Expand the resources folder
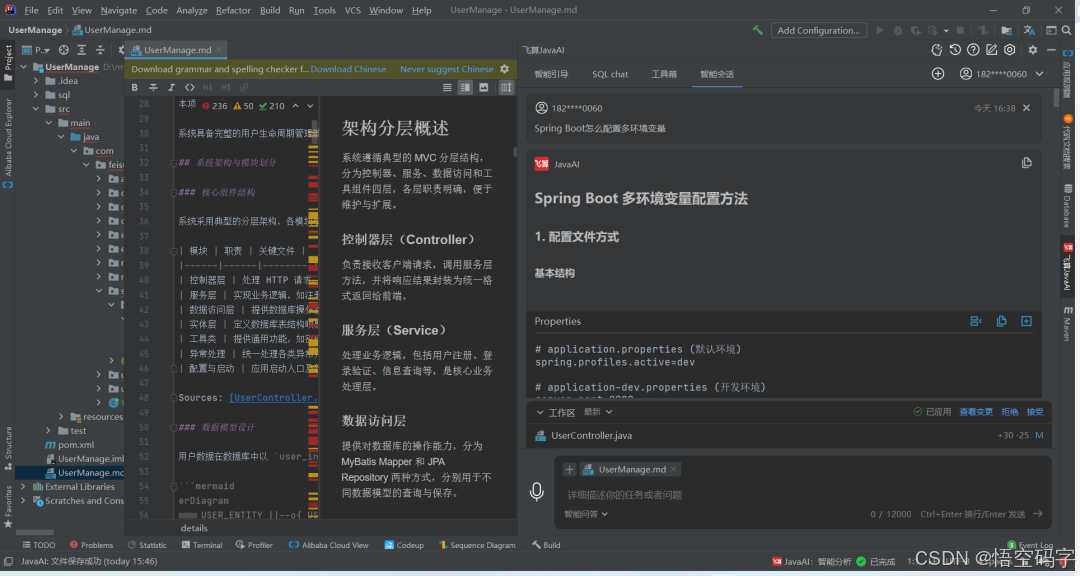 61,417
